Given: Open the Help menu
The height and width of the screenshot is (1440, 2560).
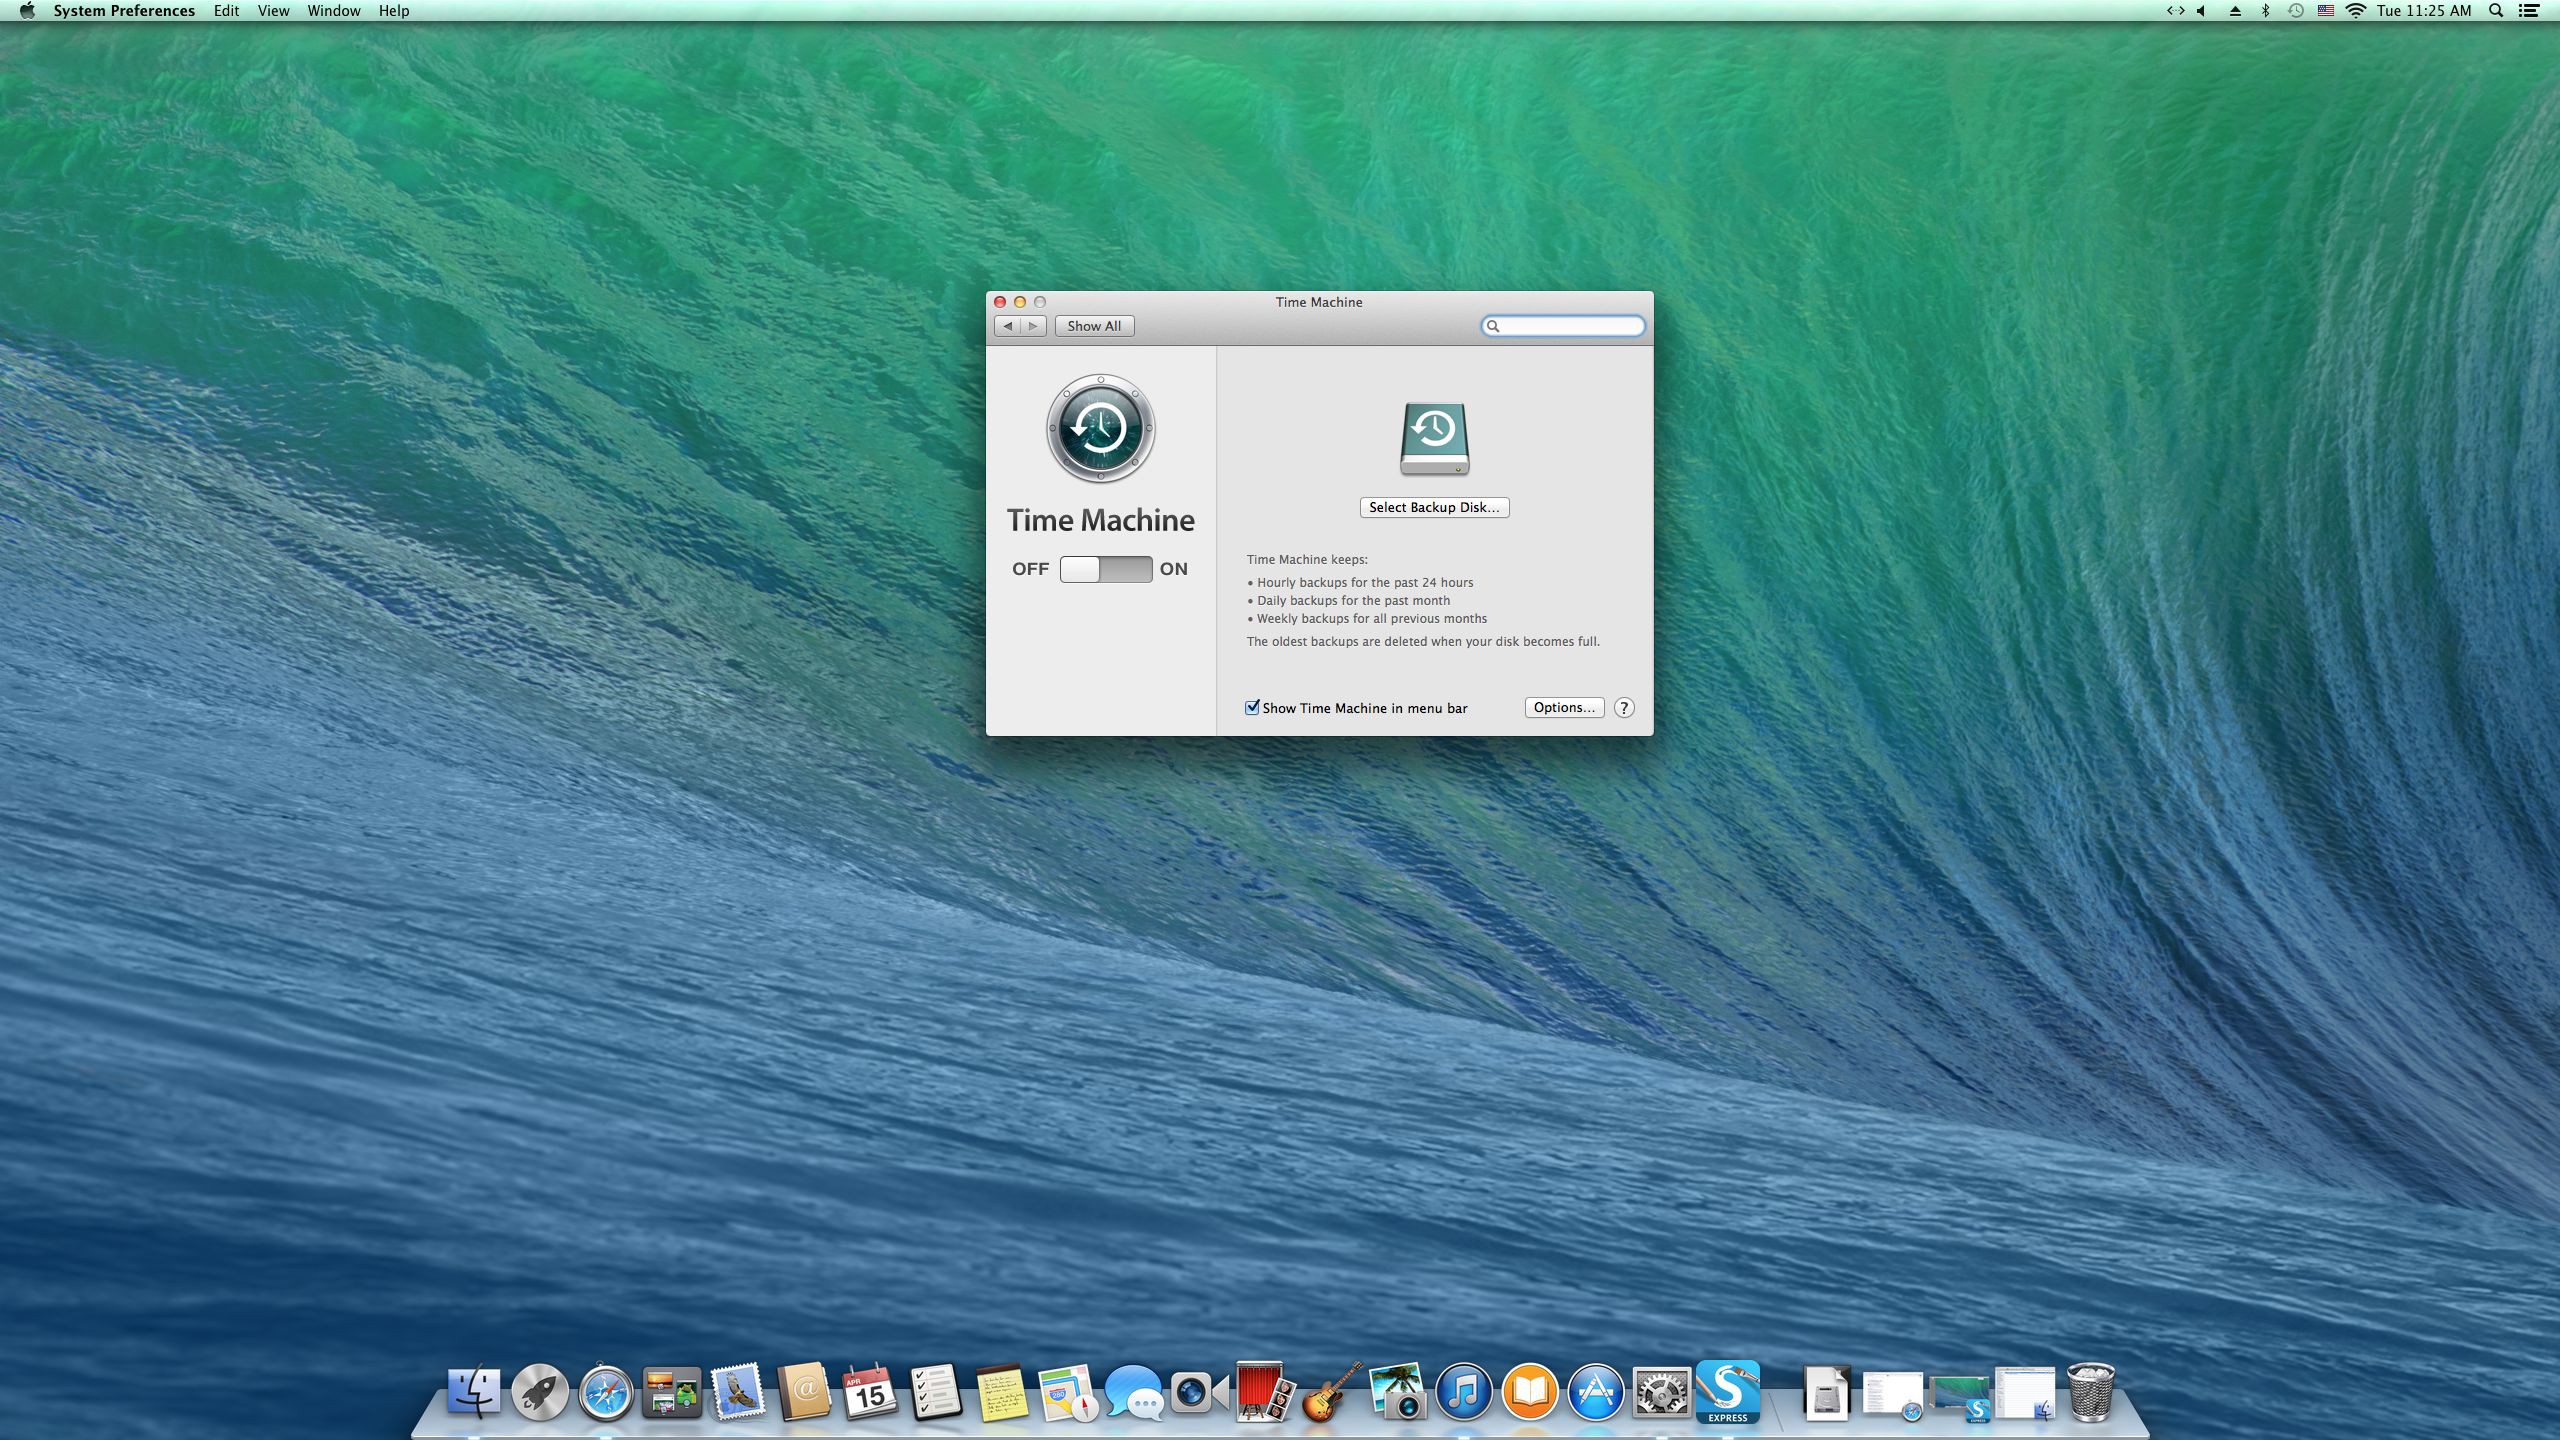Looking at the screenshot, I should [x=394, y=11].
